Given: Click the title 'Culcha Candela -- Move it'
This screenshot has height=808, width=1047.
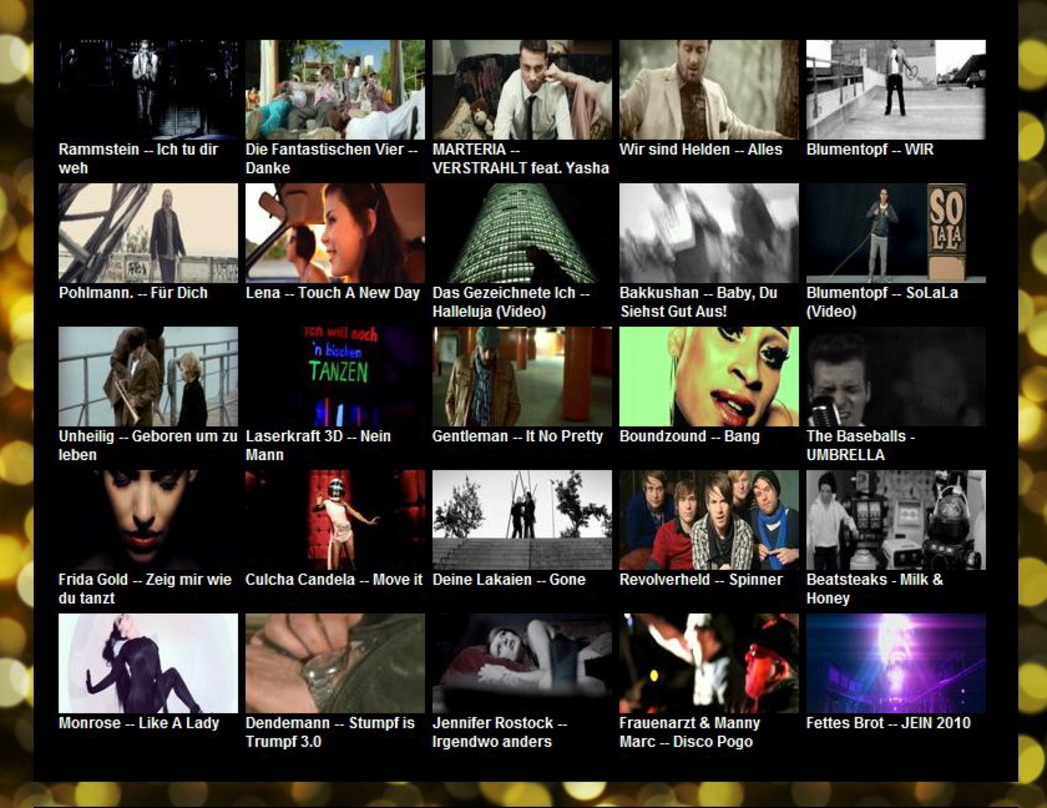Looking at the screenshot, I should pyautogui.click(x=334, y=580).
